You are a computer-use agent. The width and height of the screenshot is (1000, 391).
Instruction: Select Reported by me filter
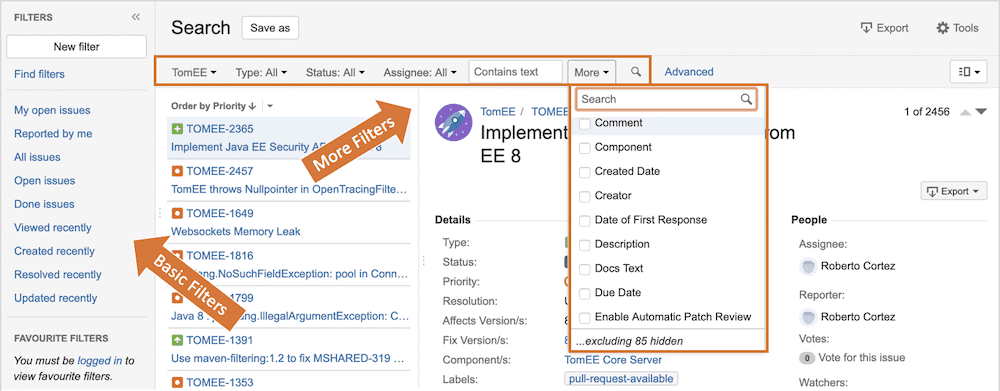[x=53, y=134]
